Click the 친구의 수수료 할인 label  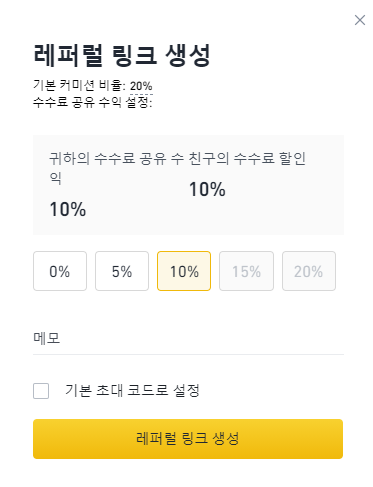tap(247, 158)
